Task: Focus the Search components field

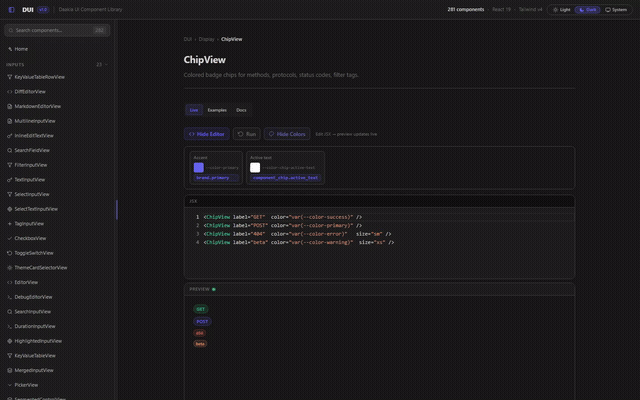Action: pos(57,30)
